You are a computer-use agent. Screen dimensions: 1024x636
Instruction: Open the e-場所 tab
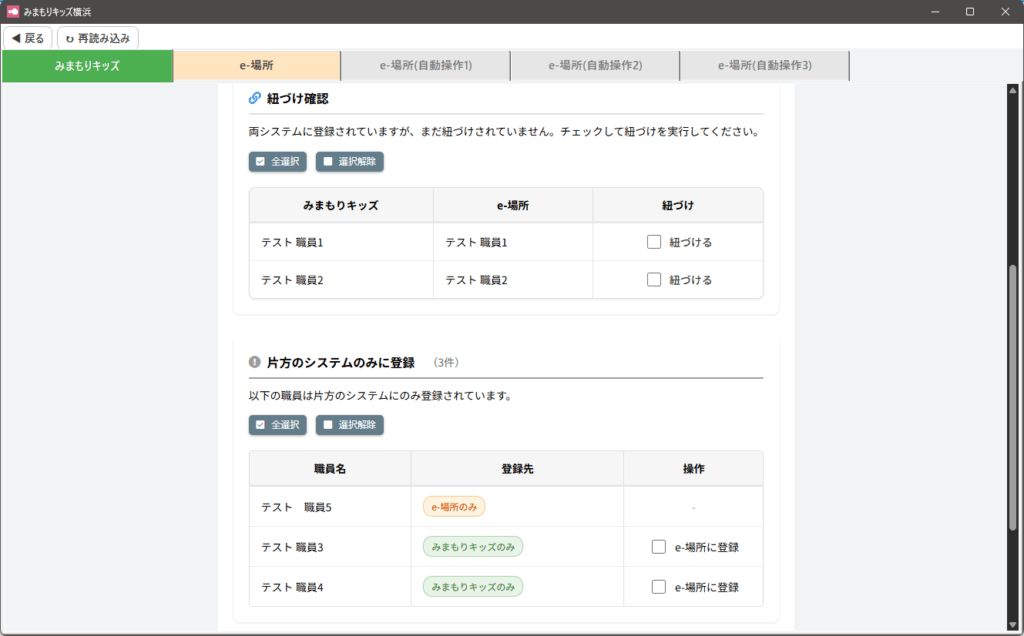257,66
